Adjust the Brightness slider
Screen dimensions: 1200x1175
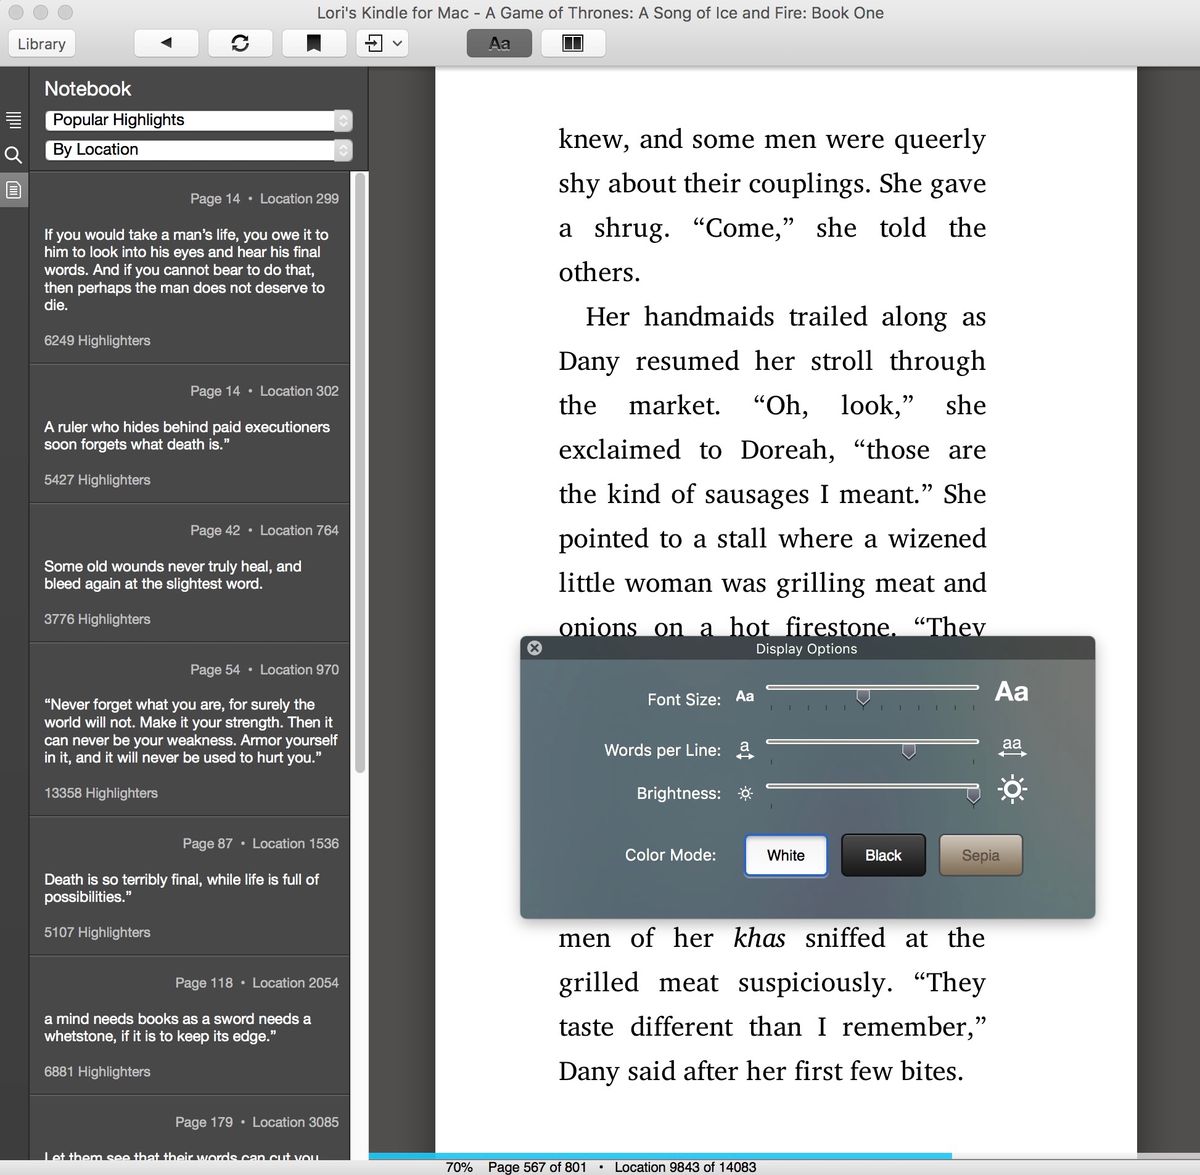tap(973, 793)
